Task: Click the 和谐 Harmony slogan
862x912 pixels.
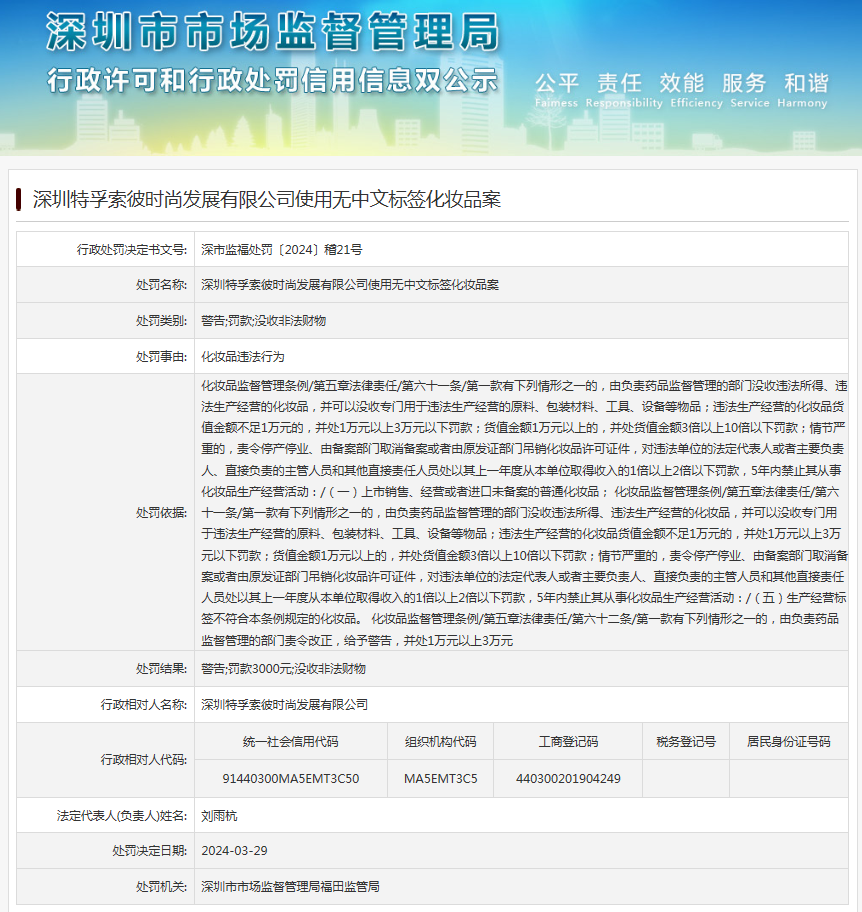Action: tap(802, 90)
